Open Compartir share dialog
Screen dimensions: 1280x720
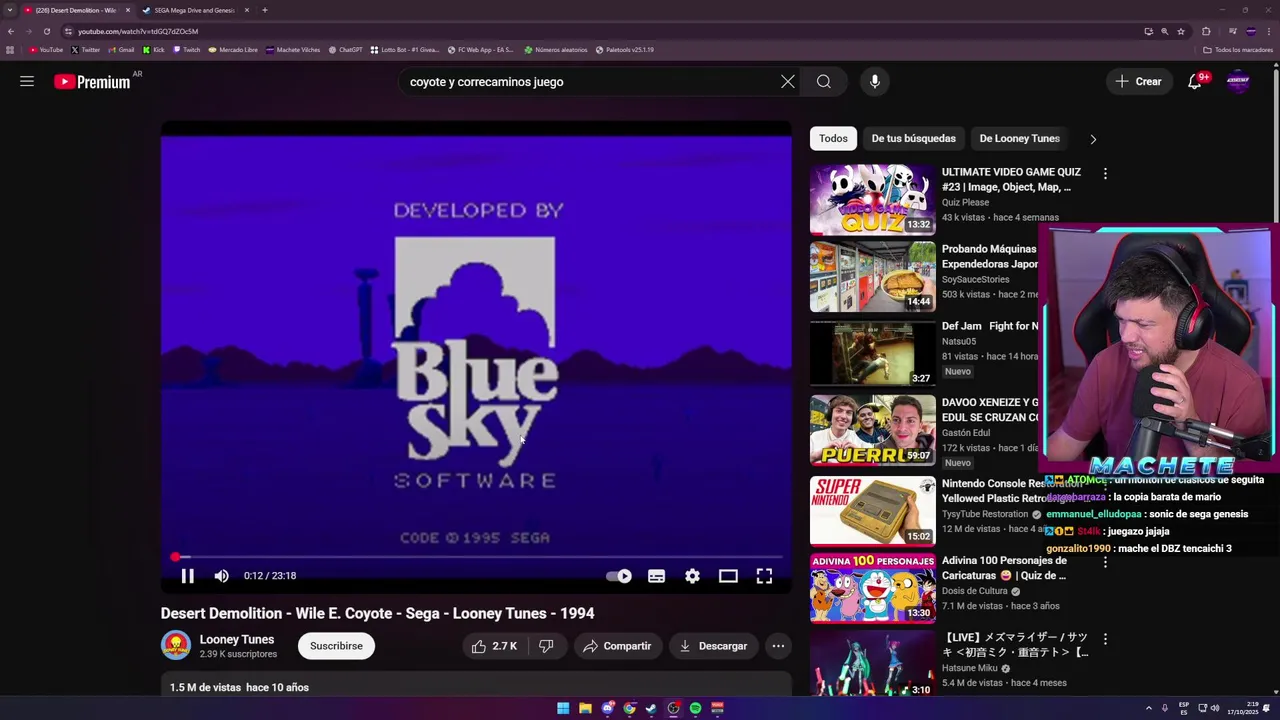click(617, 646)
